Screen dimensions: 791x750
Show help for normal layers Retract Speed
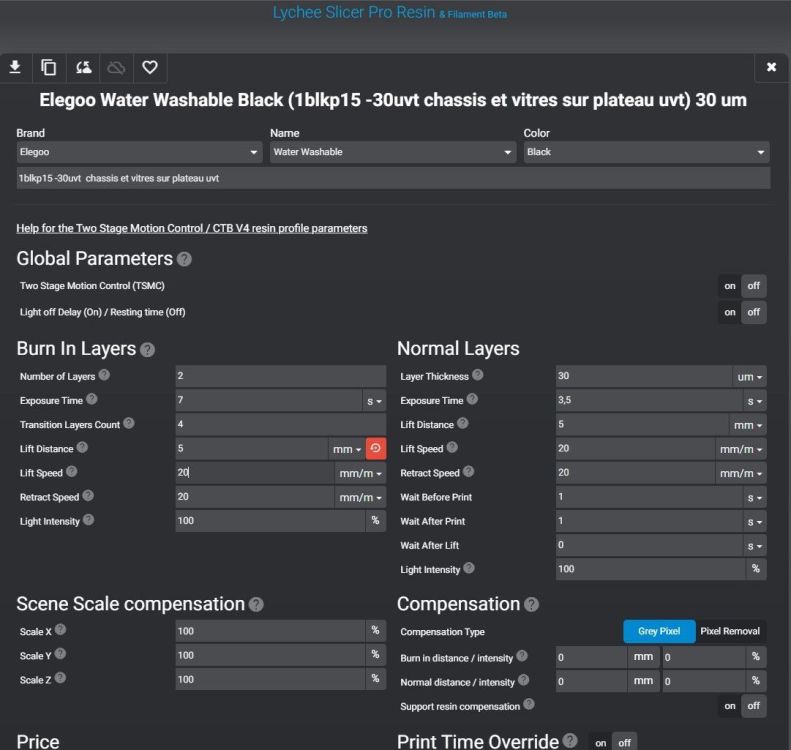pos(469,472)
